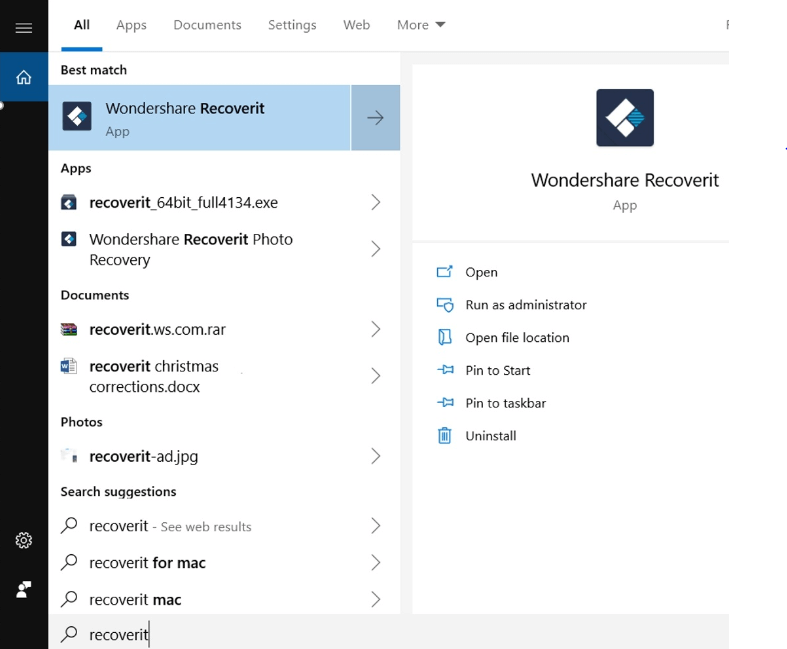The height and width of the screenshot is (649, 787).
Task: Choose Uninstall for Wondershare Recoverit
Action: tap(491, 436)
